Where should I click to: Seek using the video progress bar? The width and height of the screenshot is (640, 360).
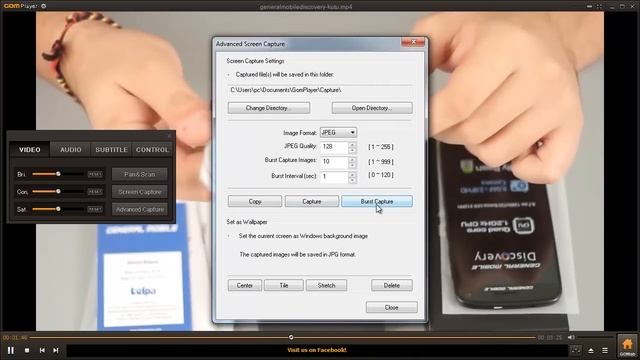coord(282,338)
